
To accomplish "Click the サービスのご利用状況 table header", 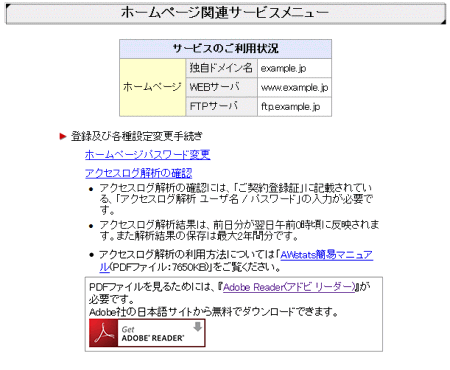I will (x=225, y=49).
